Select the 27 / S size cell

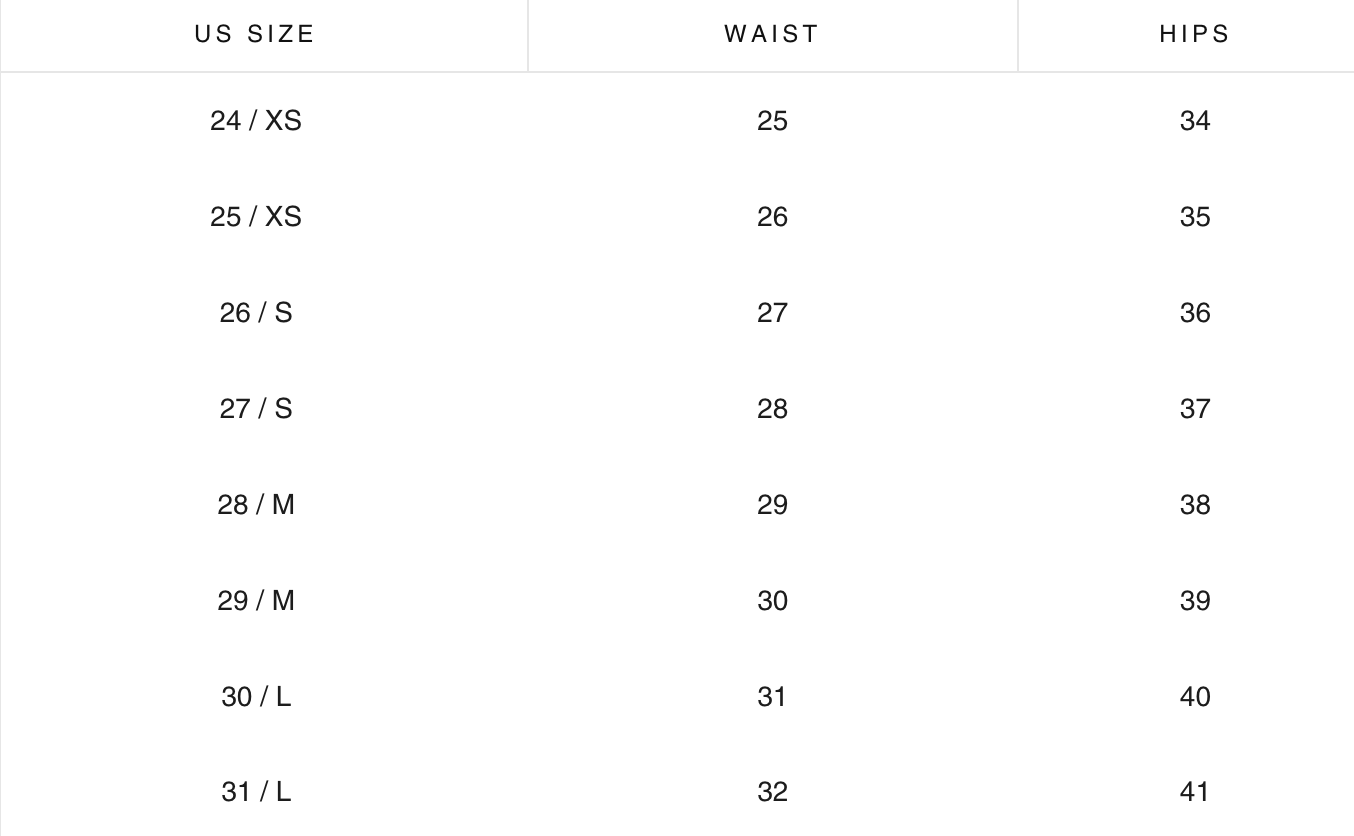(x=255, y=409)
